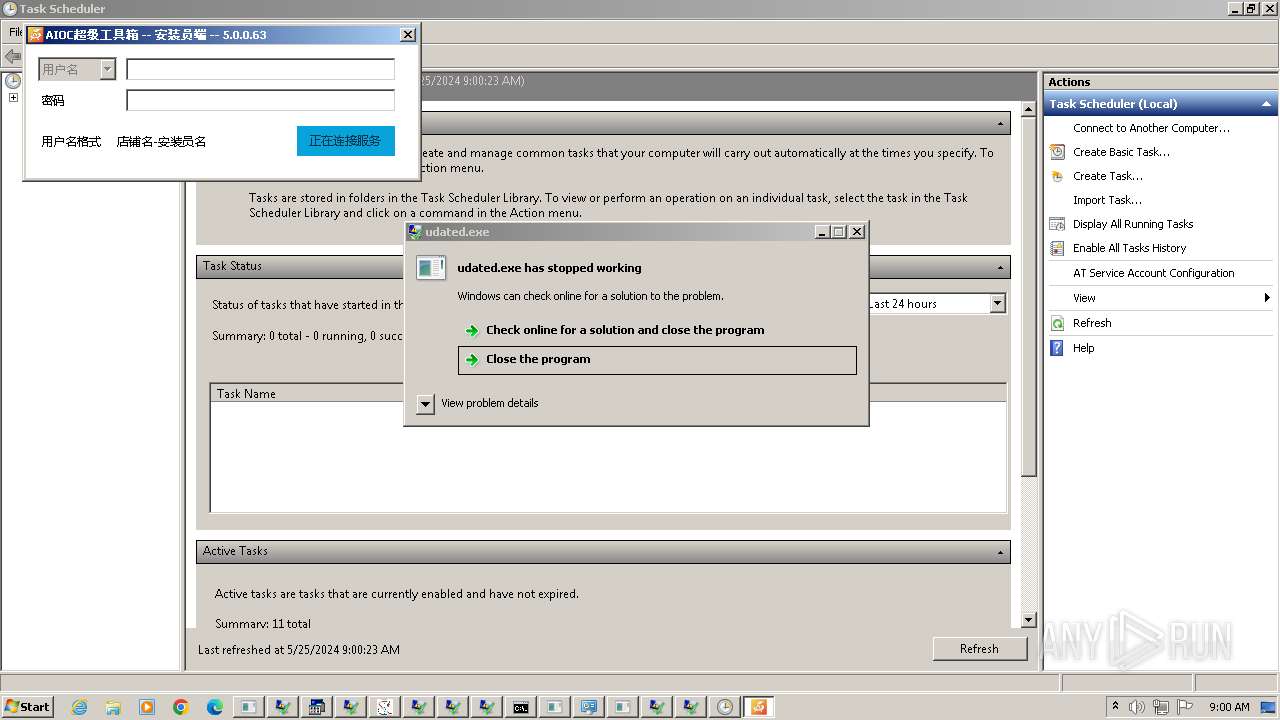The width and height of the screenshot is (1280, 720).
Task: Click the blue connecting service button
Action: (345, 141)
